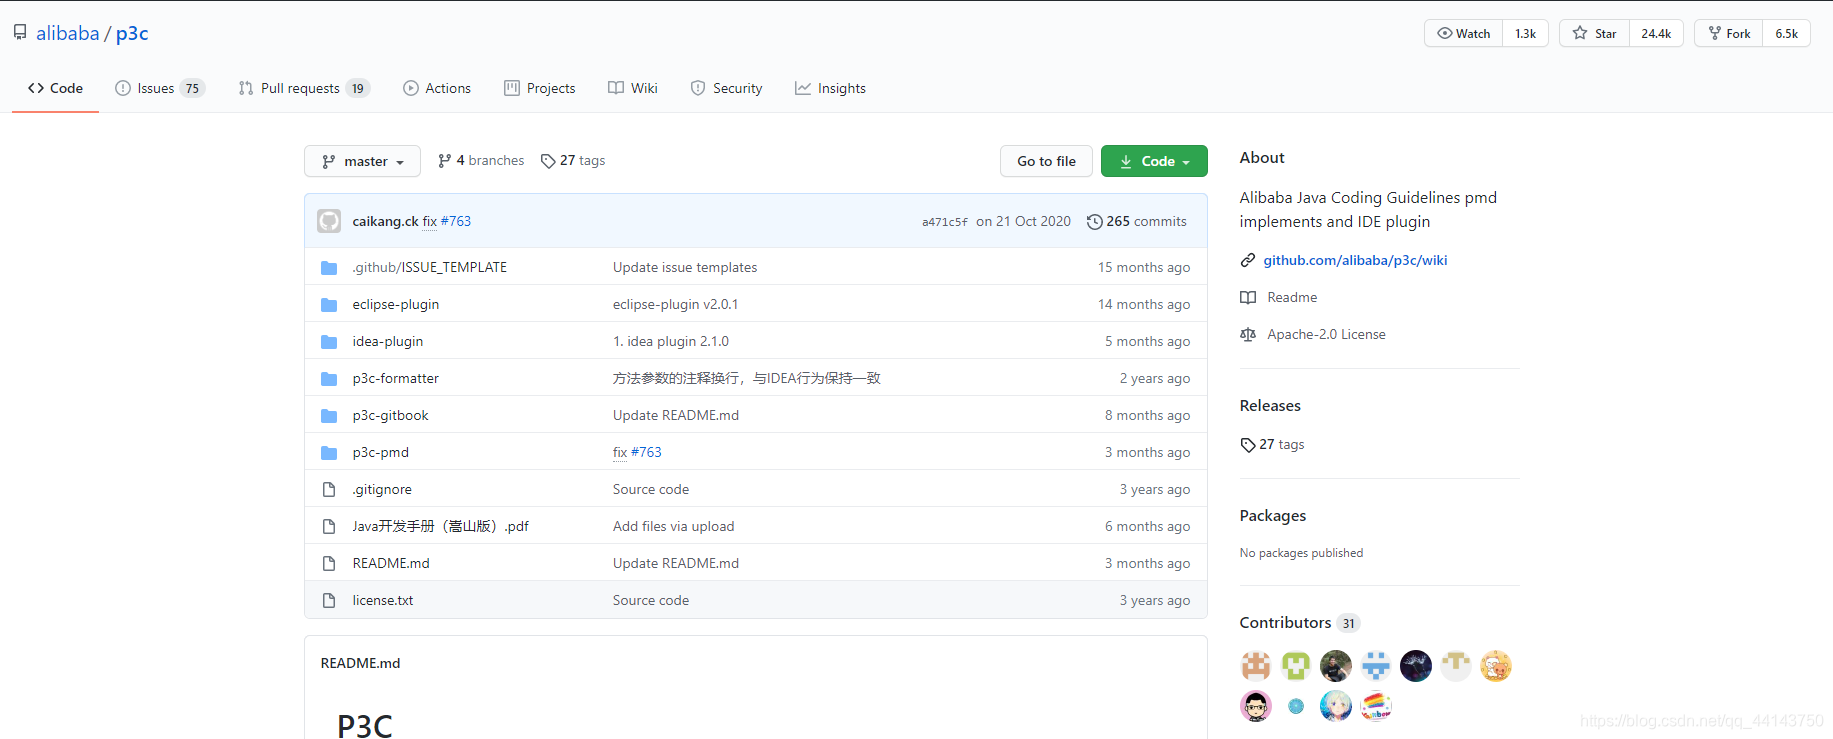The image size is (1833, 739).
Task: Open the 1.3k watchers count
Action: (1525, 33)
